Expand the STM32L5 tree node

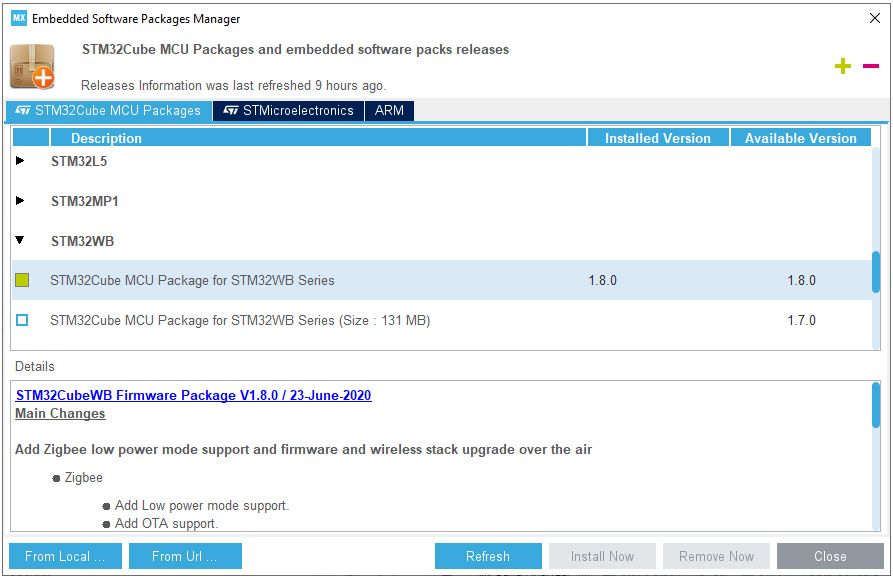tap(20, 161)
